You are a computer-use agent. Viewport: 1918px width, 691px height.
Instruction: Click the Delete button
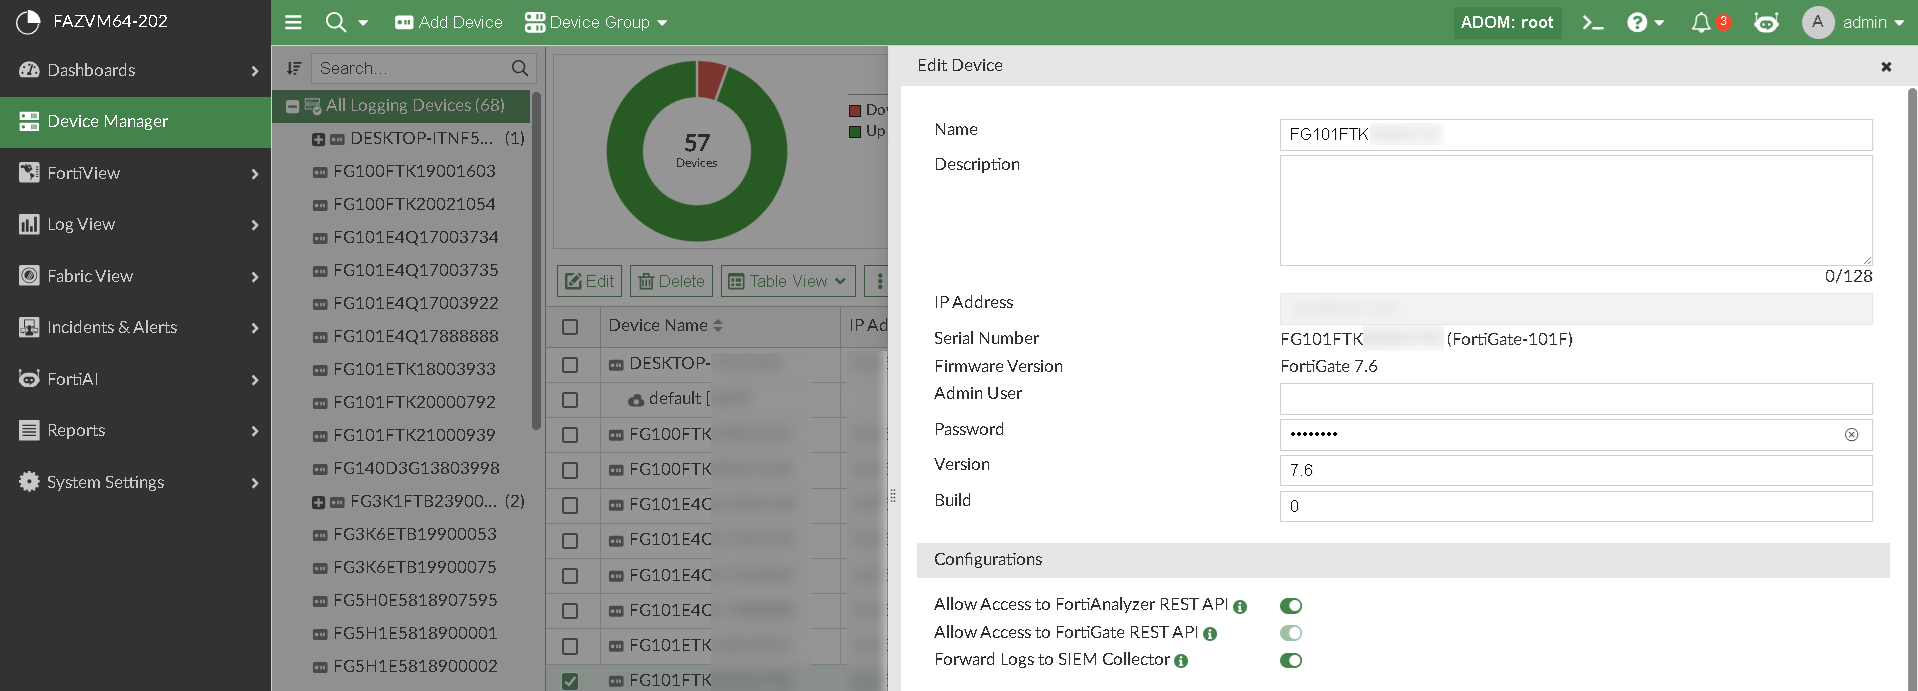coord(671,281)
